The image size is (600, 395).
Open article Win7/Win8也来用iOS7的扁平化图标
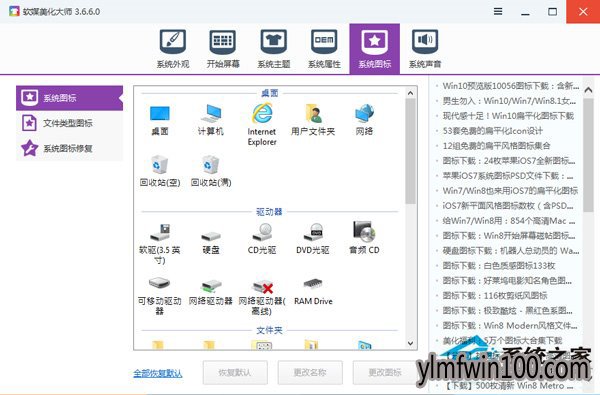(510, 191)
